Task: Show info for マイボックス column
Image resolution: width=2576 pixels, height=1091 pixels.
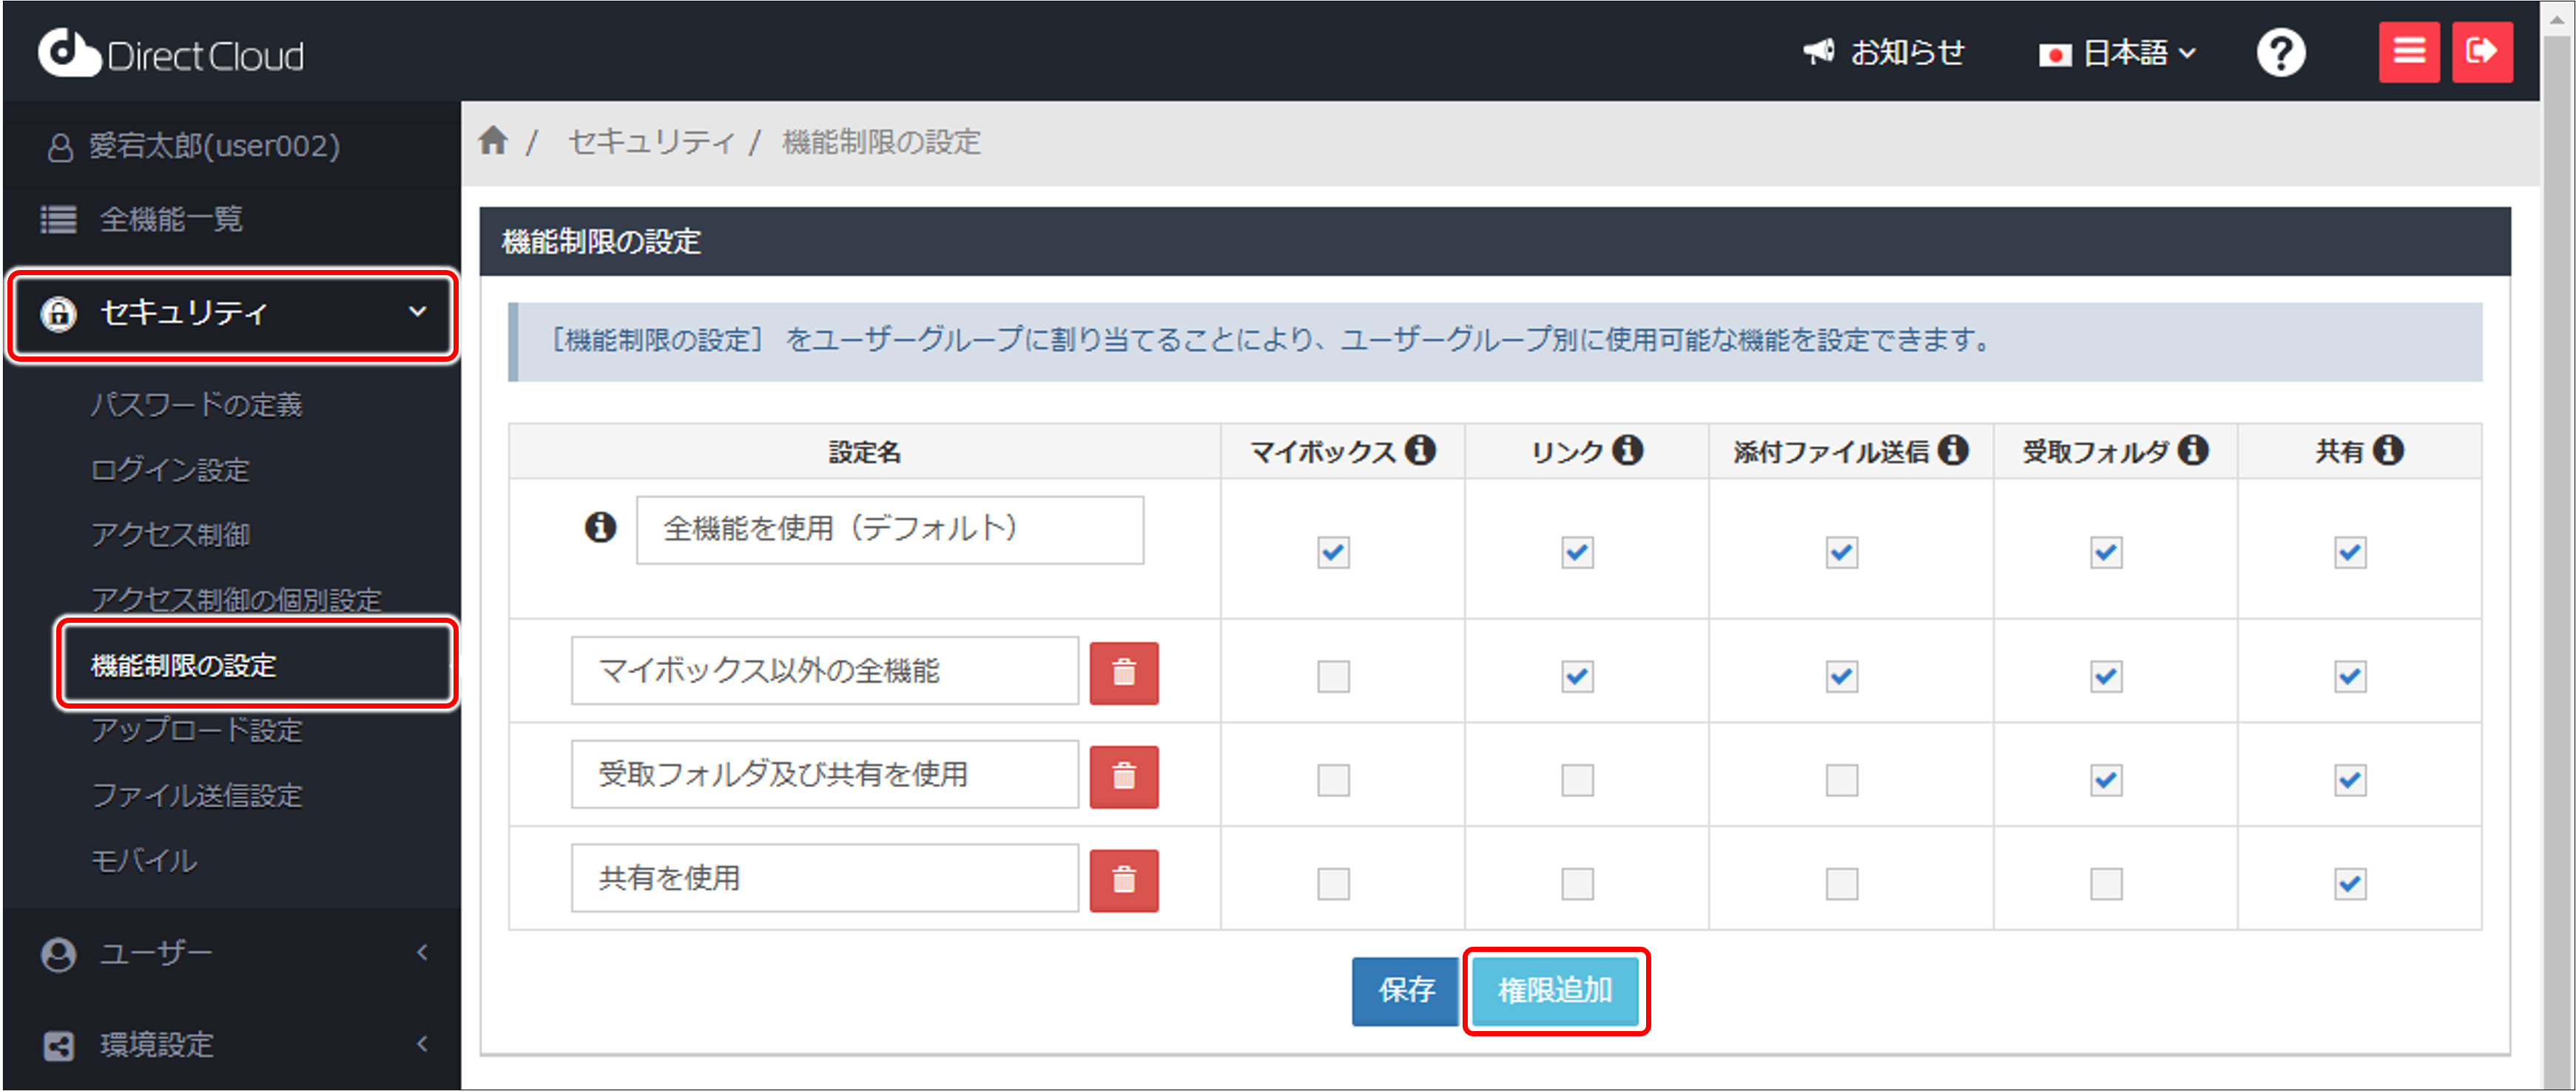Action: 1420,450
